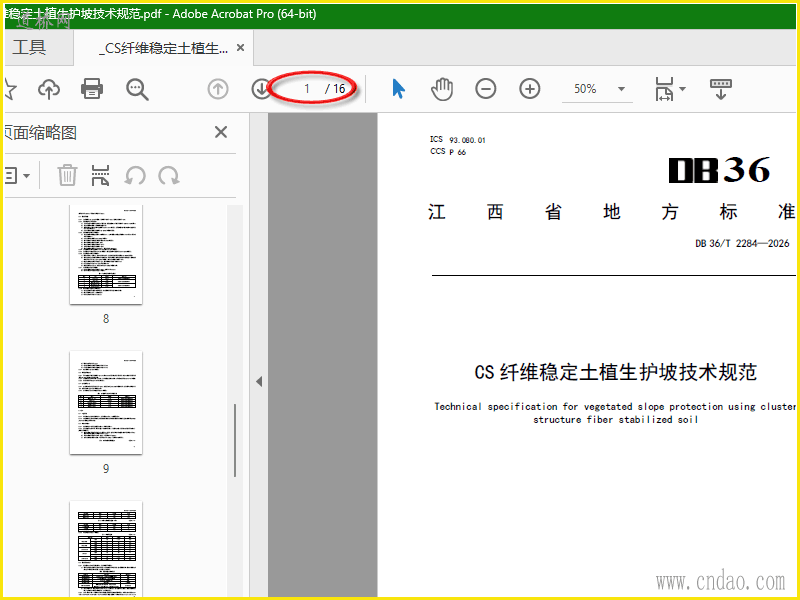Image resolution: width=800 pixels, height=600 pixels.
Task: Click the CCS P 66 text
Action: click(x=448, y=152)
